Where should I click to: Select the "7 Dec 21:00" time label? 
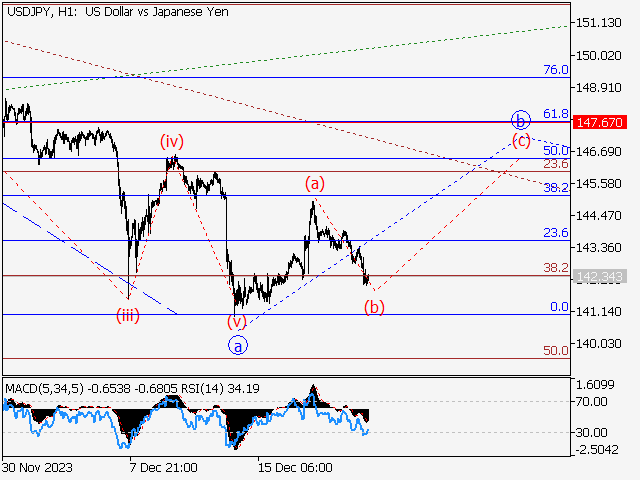tap(163, 467)
